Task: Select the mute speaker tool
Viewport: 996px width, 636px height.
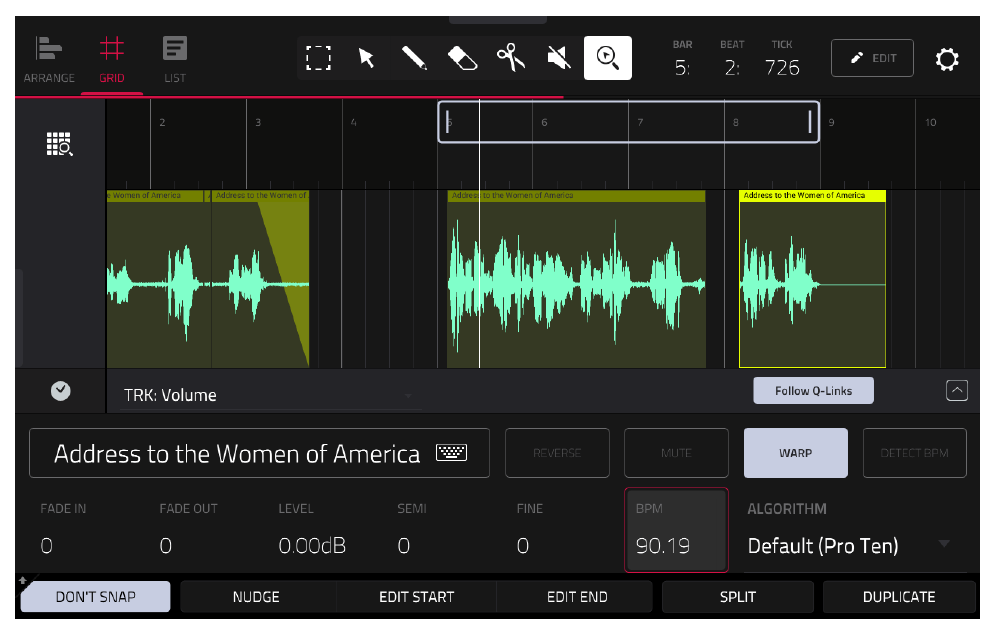Action: pos(559,58)
